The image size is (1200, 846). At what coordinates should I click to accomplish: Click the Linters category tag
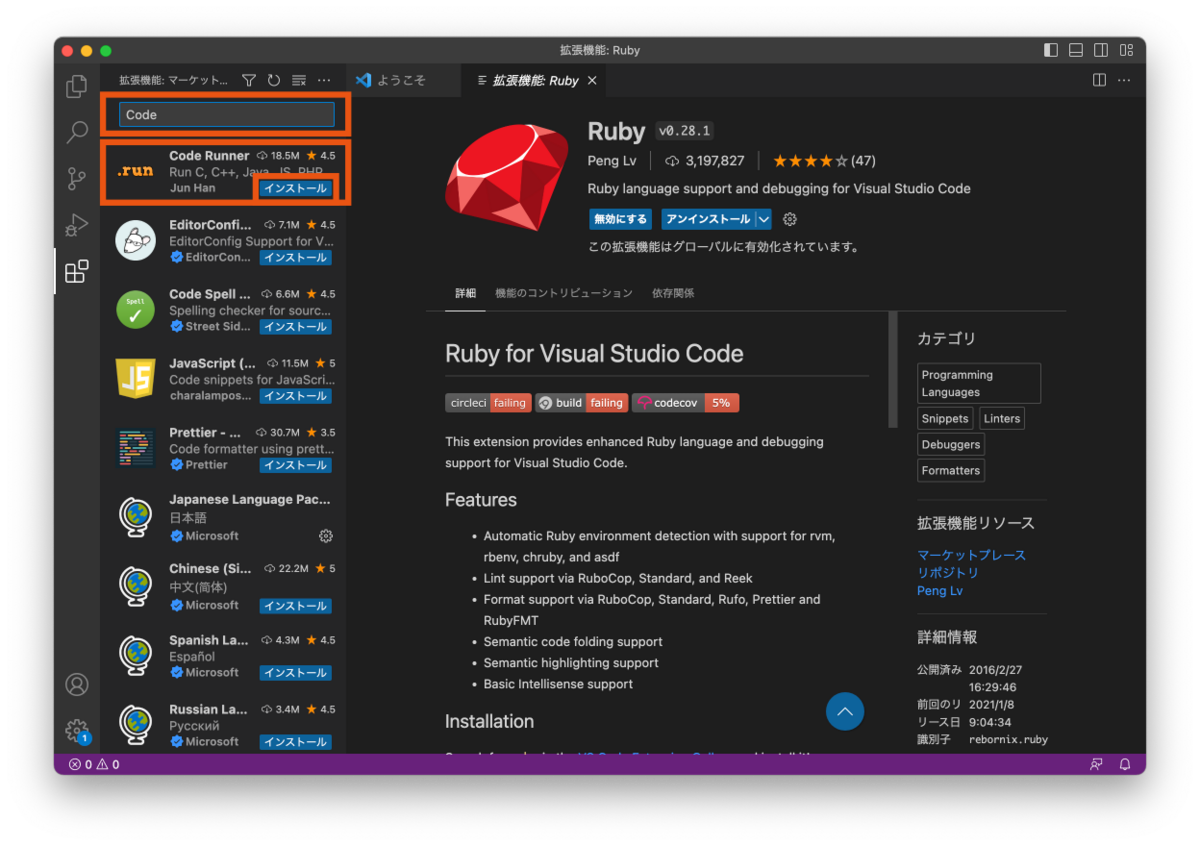[1001, 418]
